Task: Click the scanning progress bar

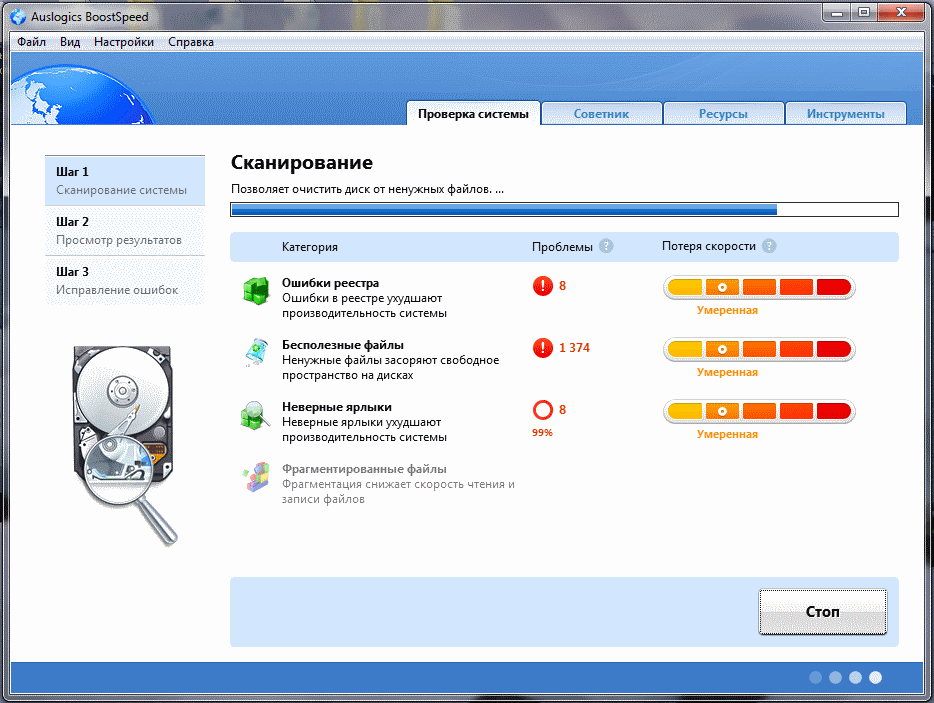Action: (x=564, y=209)
